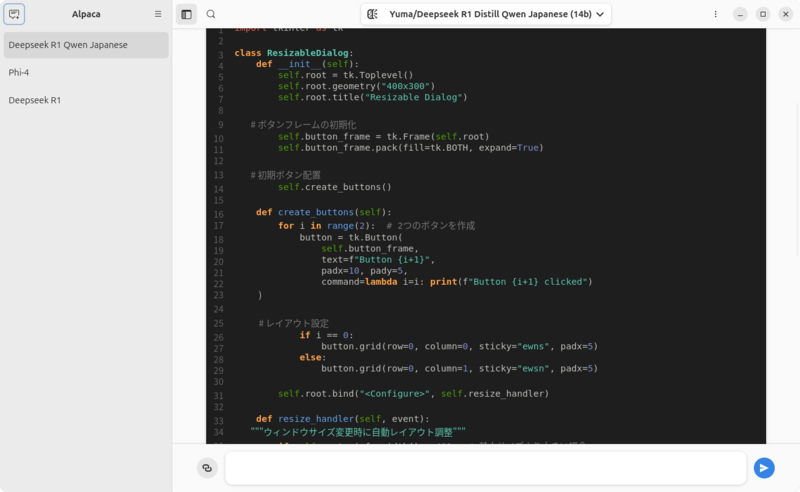Start a new chat with the top-left icon

[x=14, y=14]
